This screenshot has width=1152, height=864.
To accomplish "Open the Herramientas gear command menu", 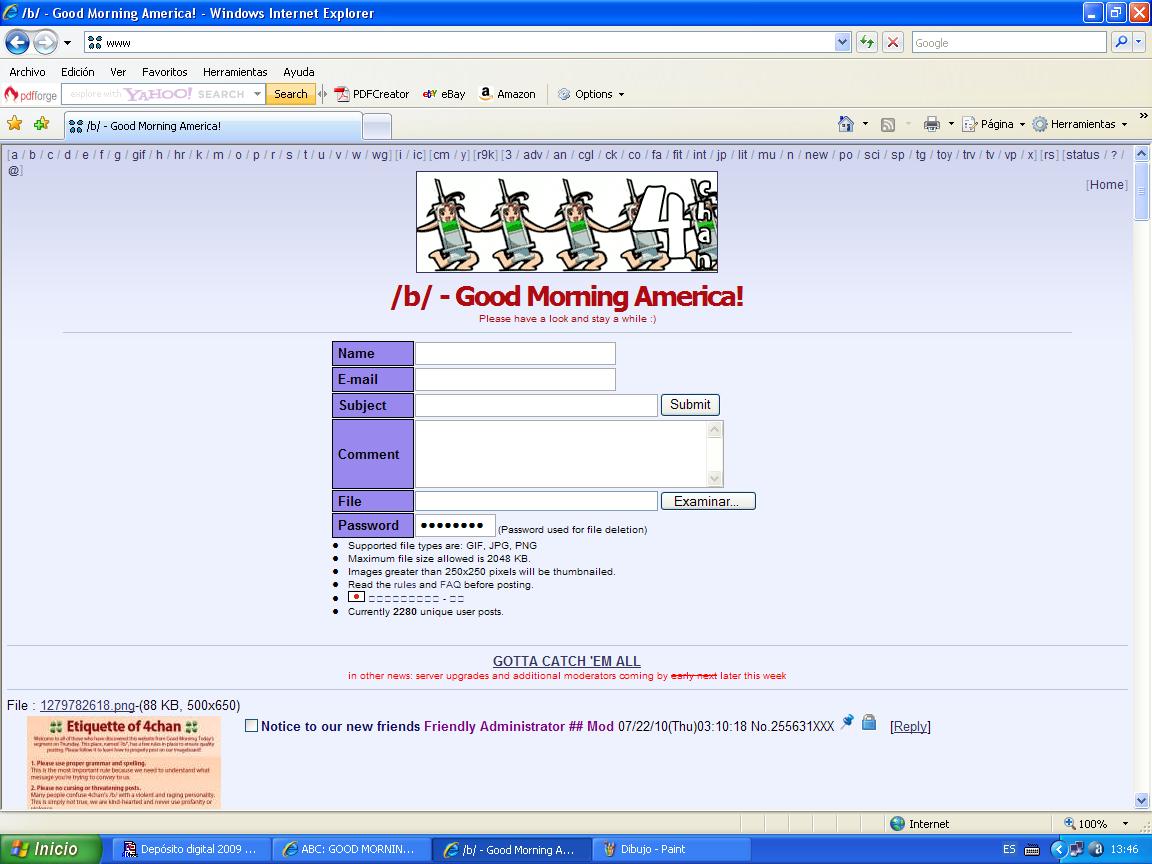I will click(1079, 124).
